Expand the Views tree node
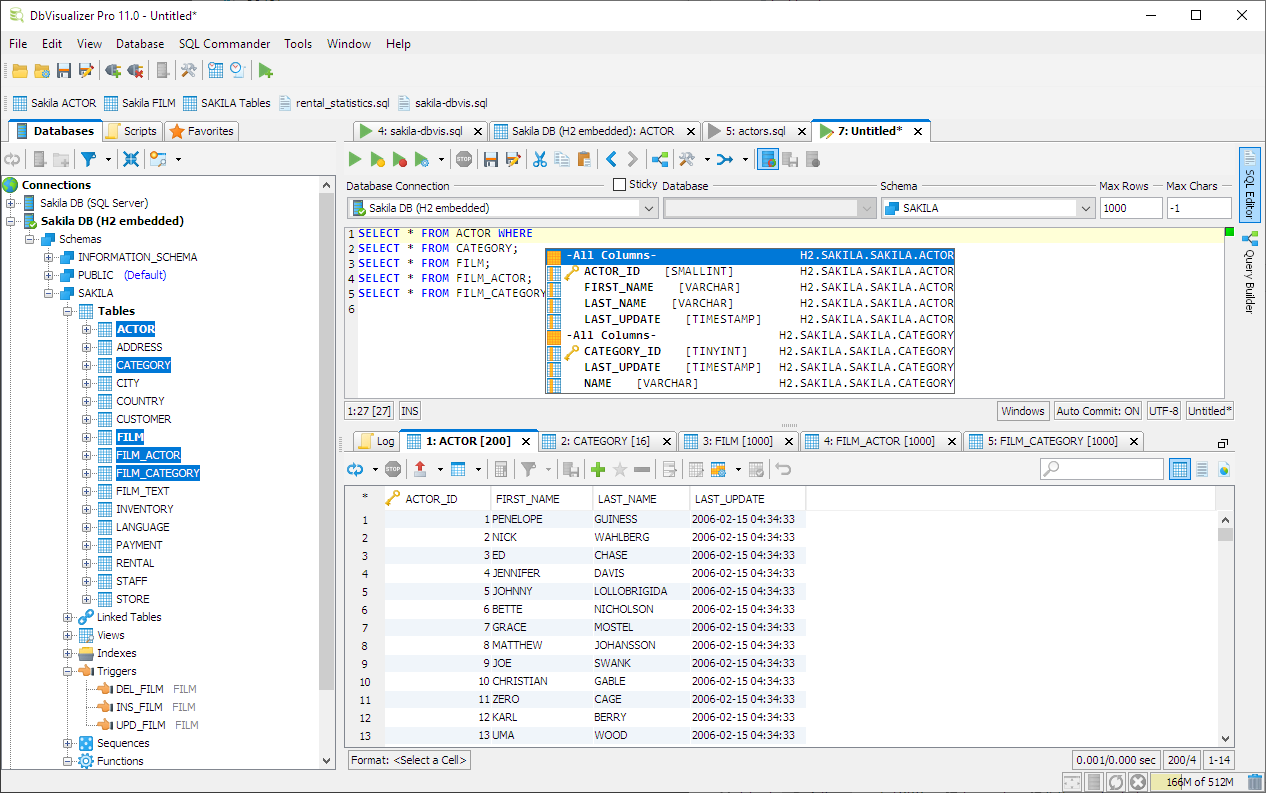The image size is (1266, 793). click(68, 635)
